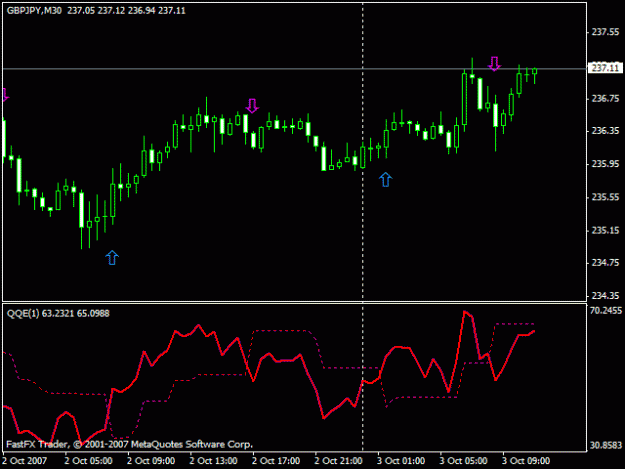Select the magenta sell arrow near 2 Oct 17:00
Viewport: 625px width, 469px height.
tap(252, 106)
